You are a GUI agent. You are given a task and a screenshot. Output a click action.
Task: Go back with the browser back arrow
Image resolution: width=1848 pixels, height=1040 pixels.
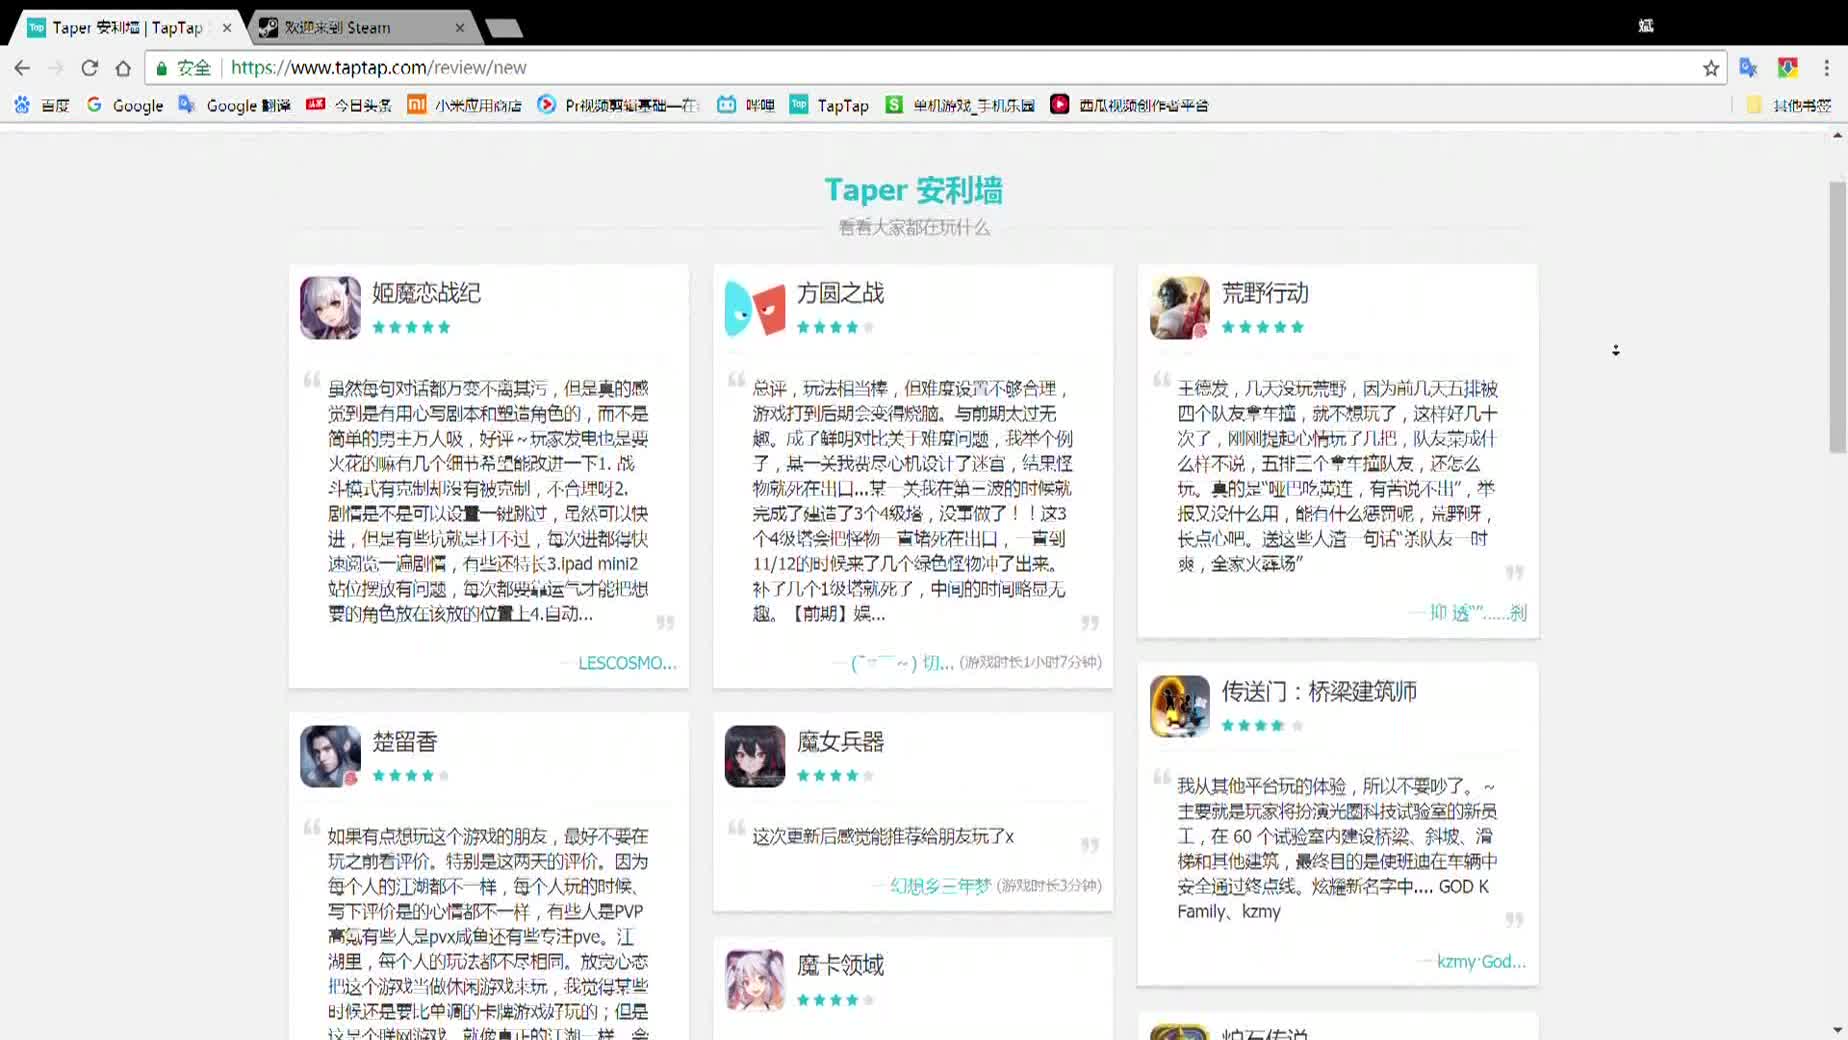pos(22,68)
